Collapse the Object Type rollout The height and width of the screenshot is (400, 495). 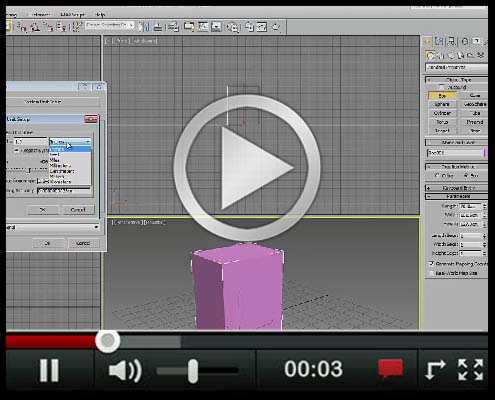pos(456,80)
